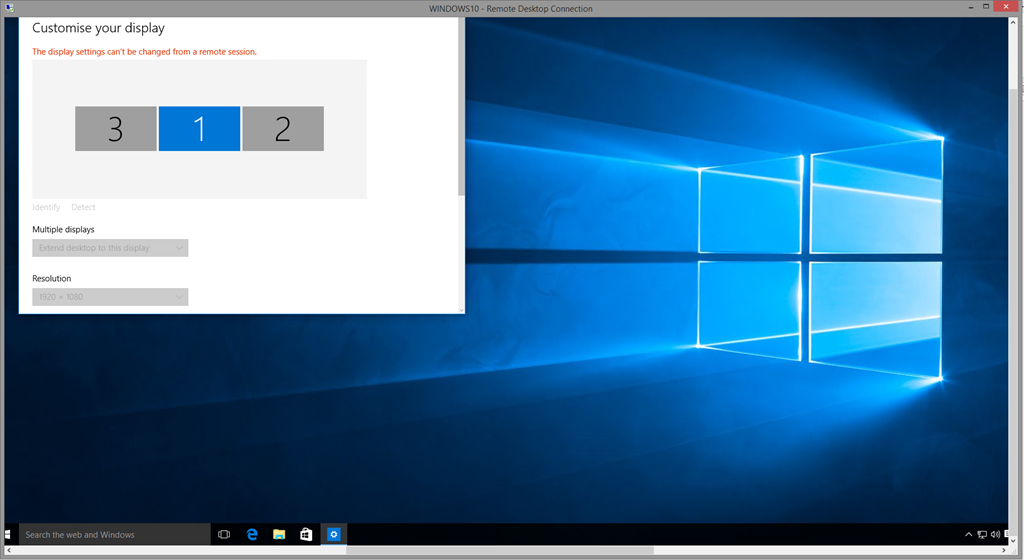
Task: Open the volume control in system tray
Action: [996, 535]
